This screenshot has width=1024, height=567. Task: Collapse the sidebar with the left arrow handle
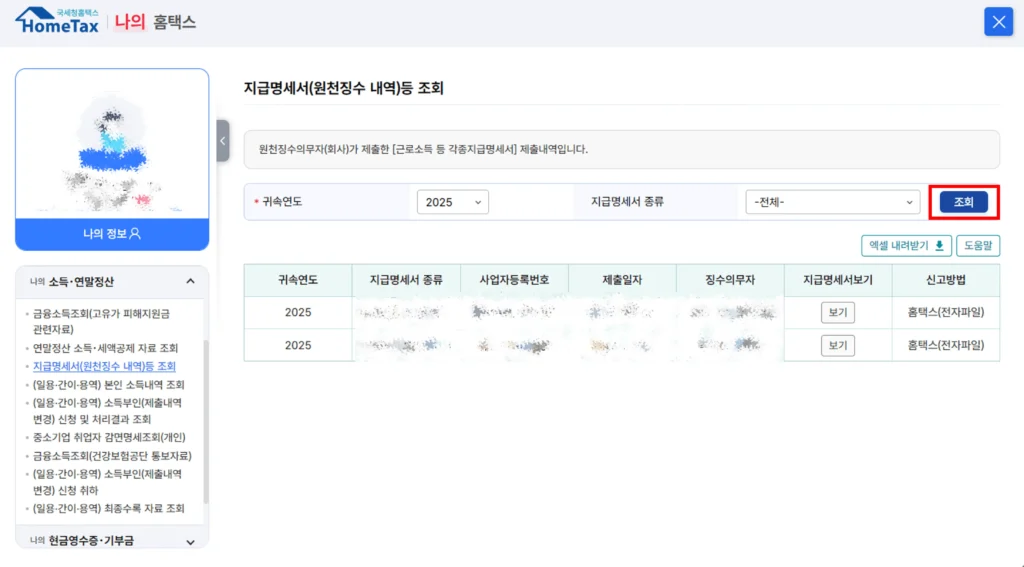[x=223, y=140]
